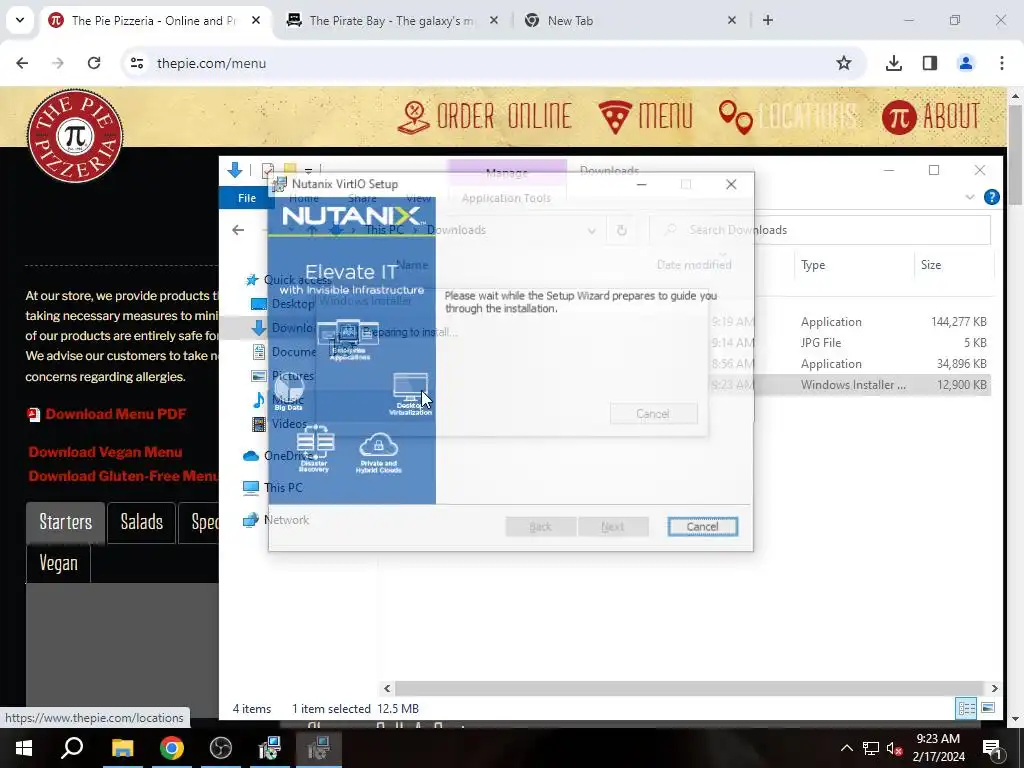This screenshot has width=1024, height=768.
Task: Open File Explorer help question icon
Action: coord(991,197)
